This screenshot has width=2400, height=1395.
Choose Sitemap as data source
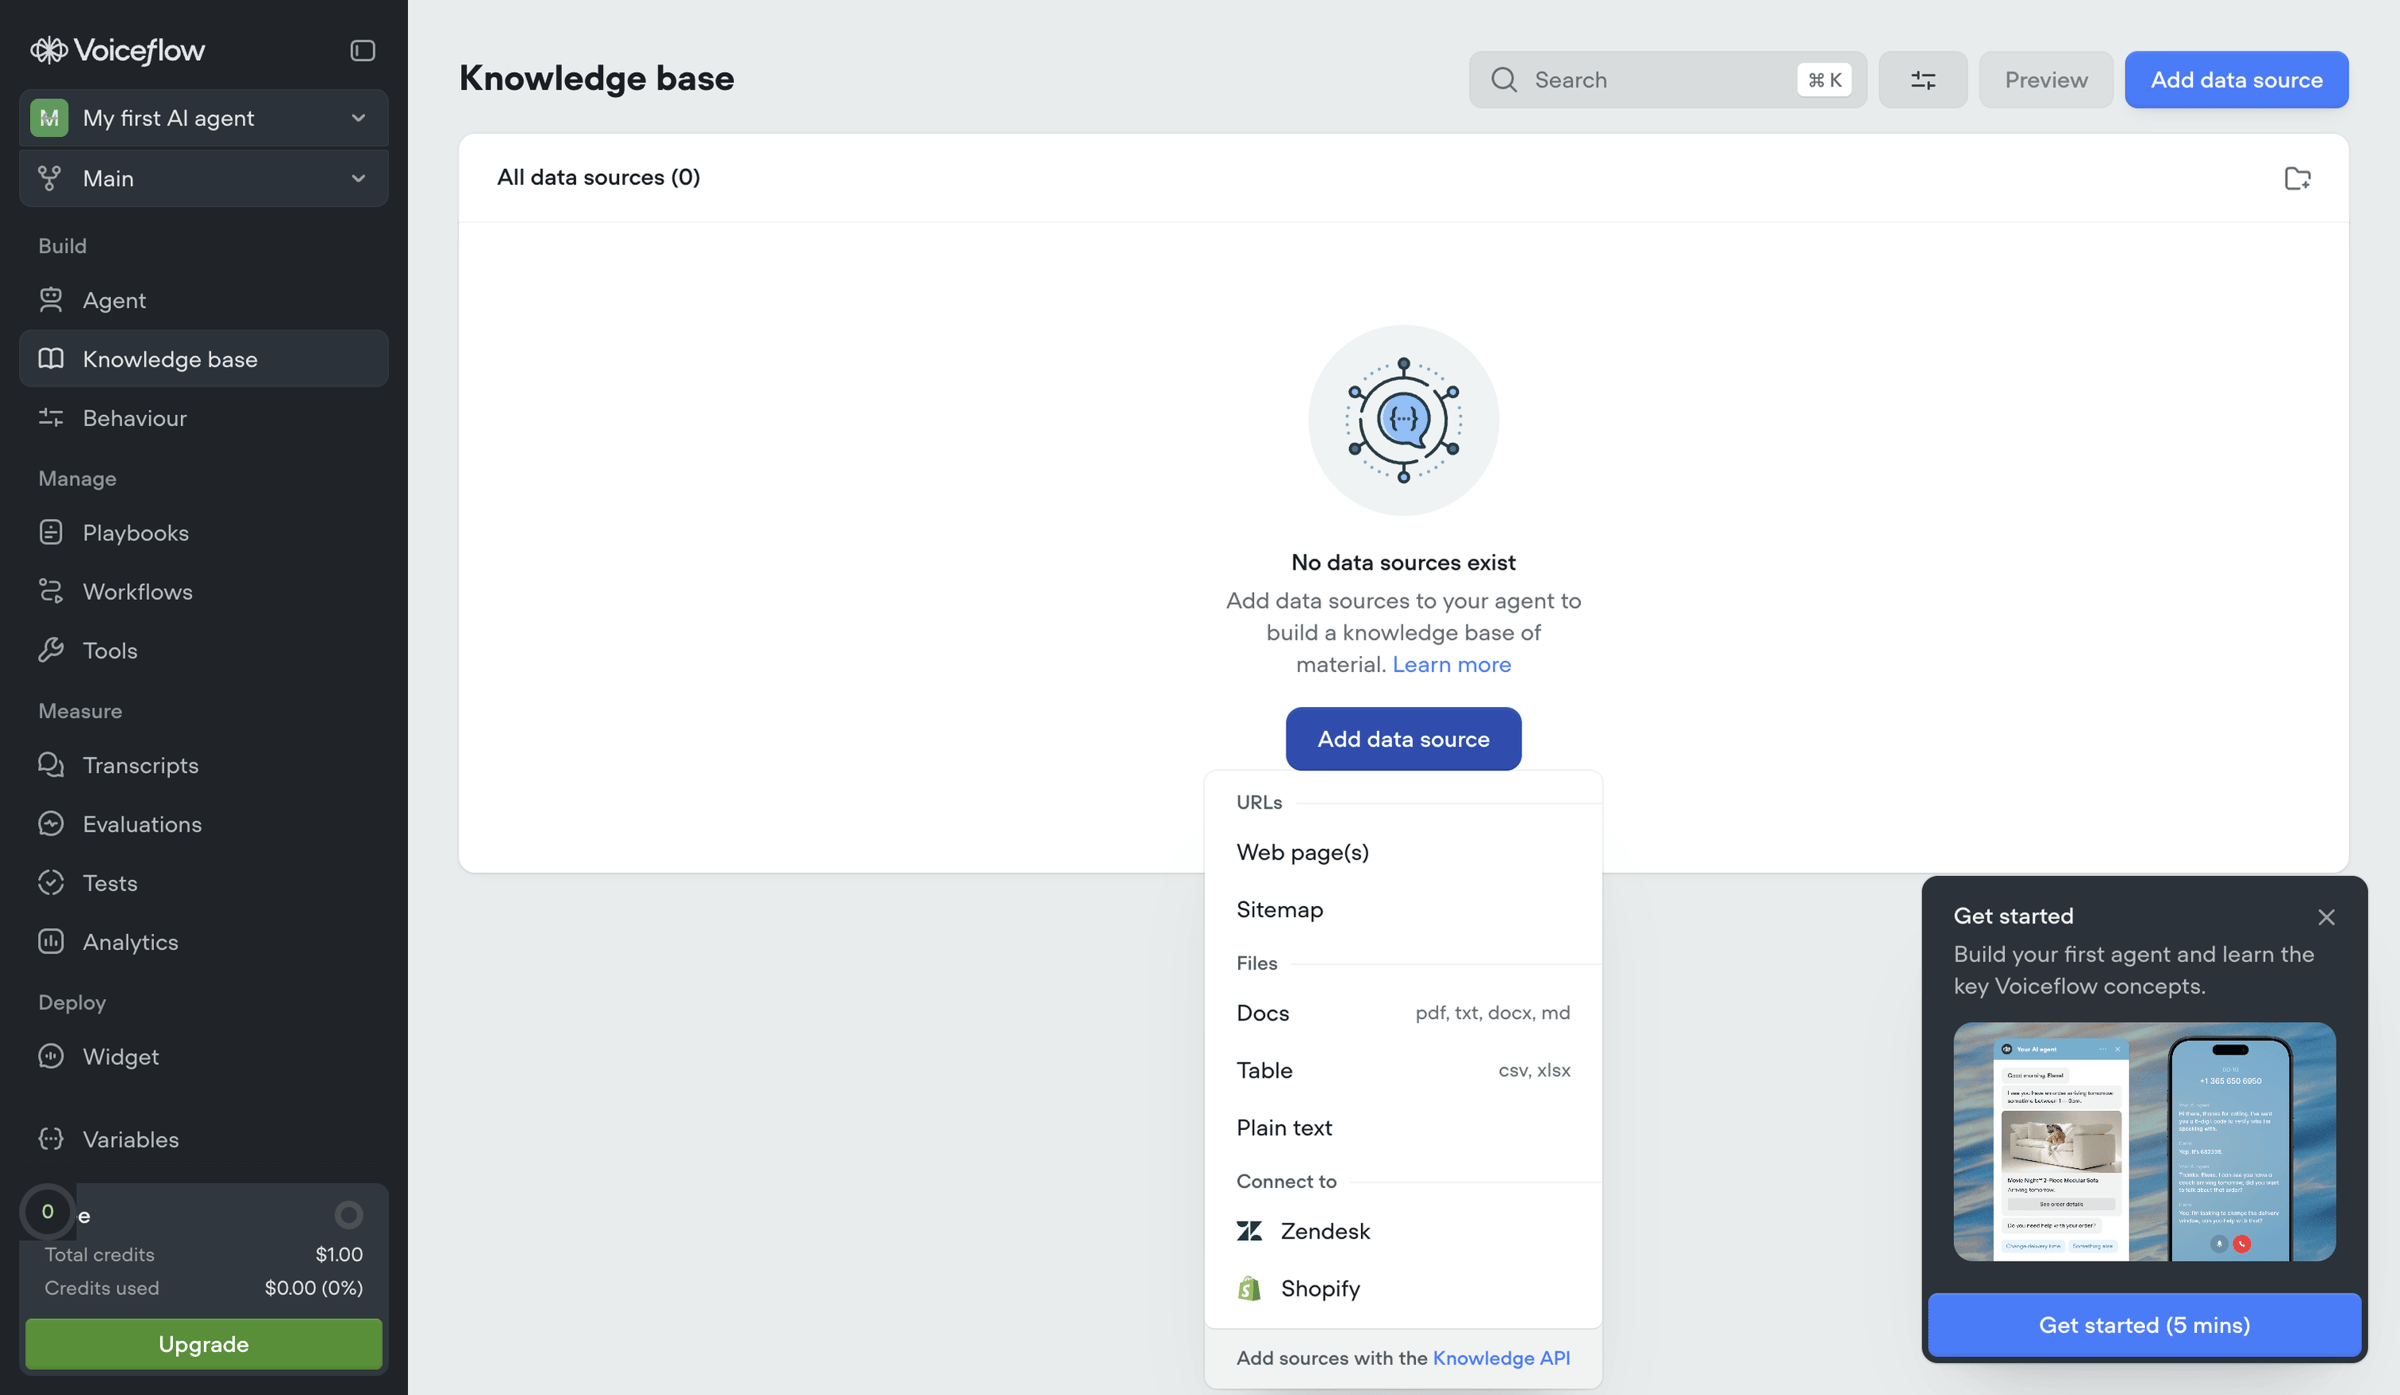[x=1403, y=909]
